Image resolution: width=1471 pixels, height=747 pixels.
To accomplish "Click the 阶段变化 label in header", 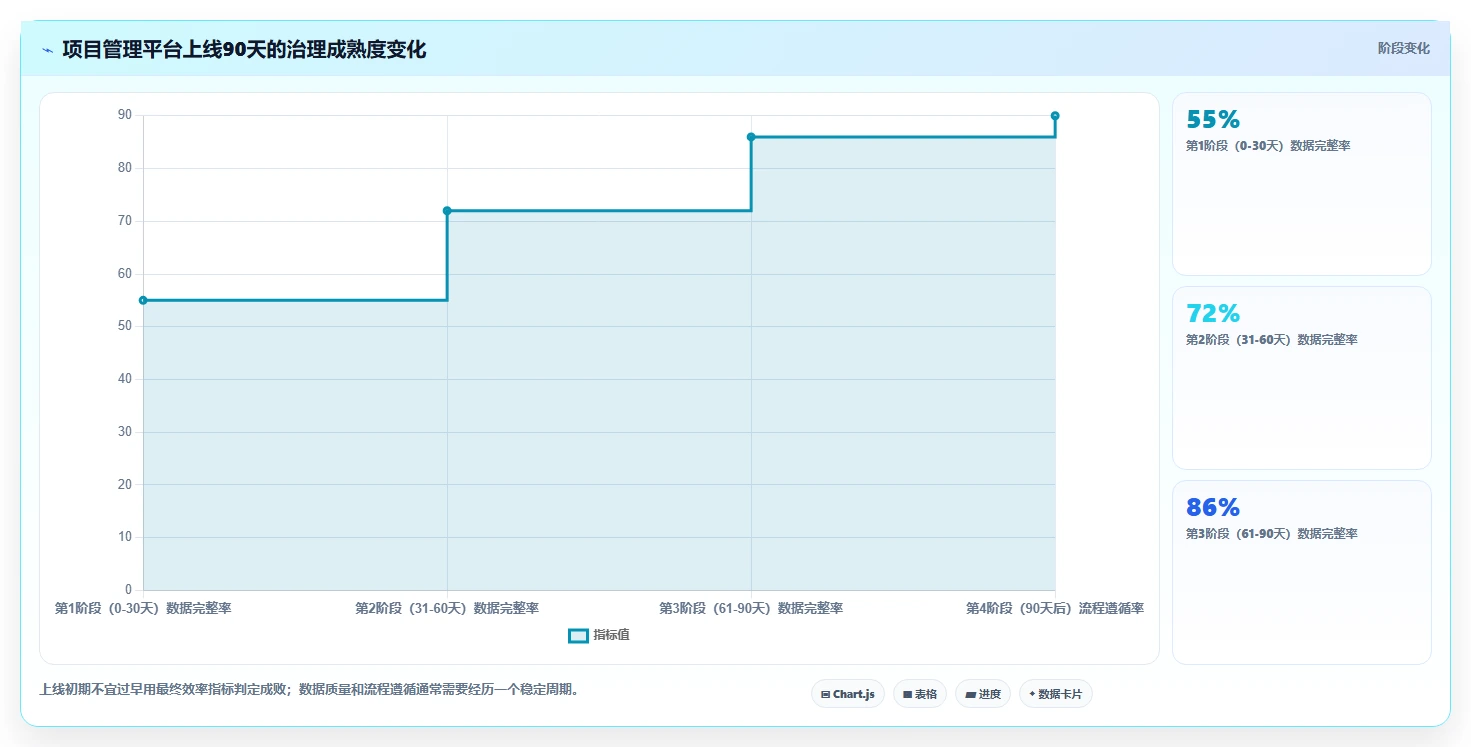I will 1404,48.
